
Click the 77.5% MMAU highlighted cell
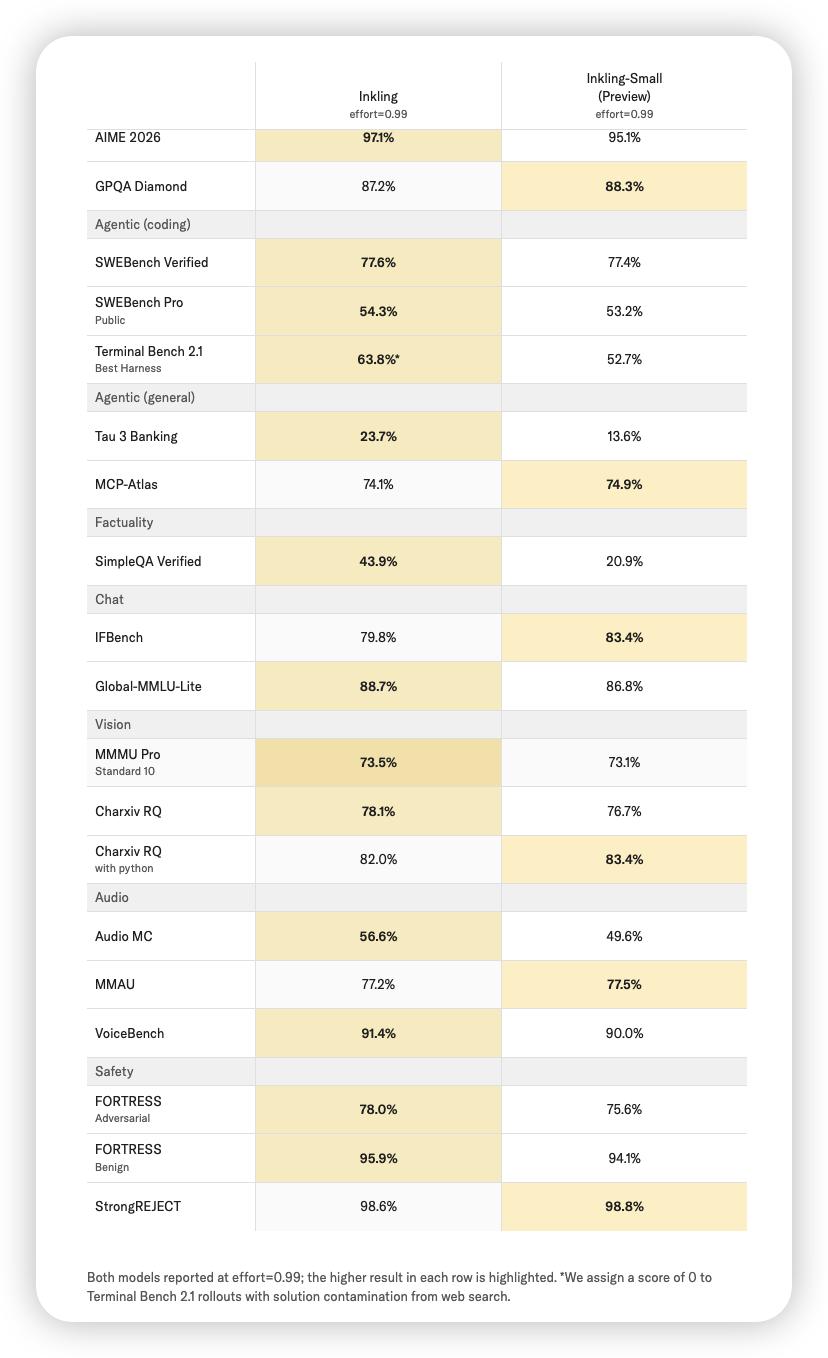tap(624, 984)
